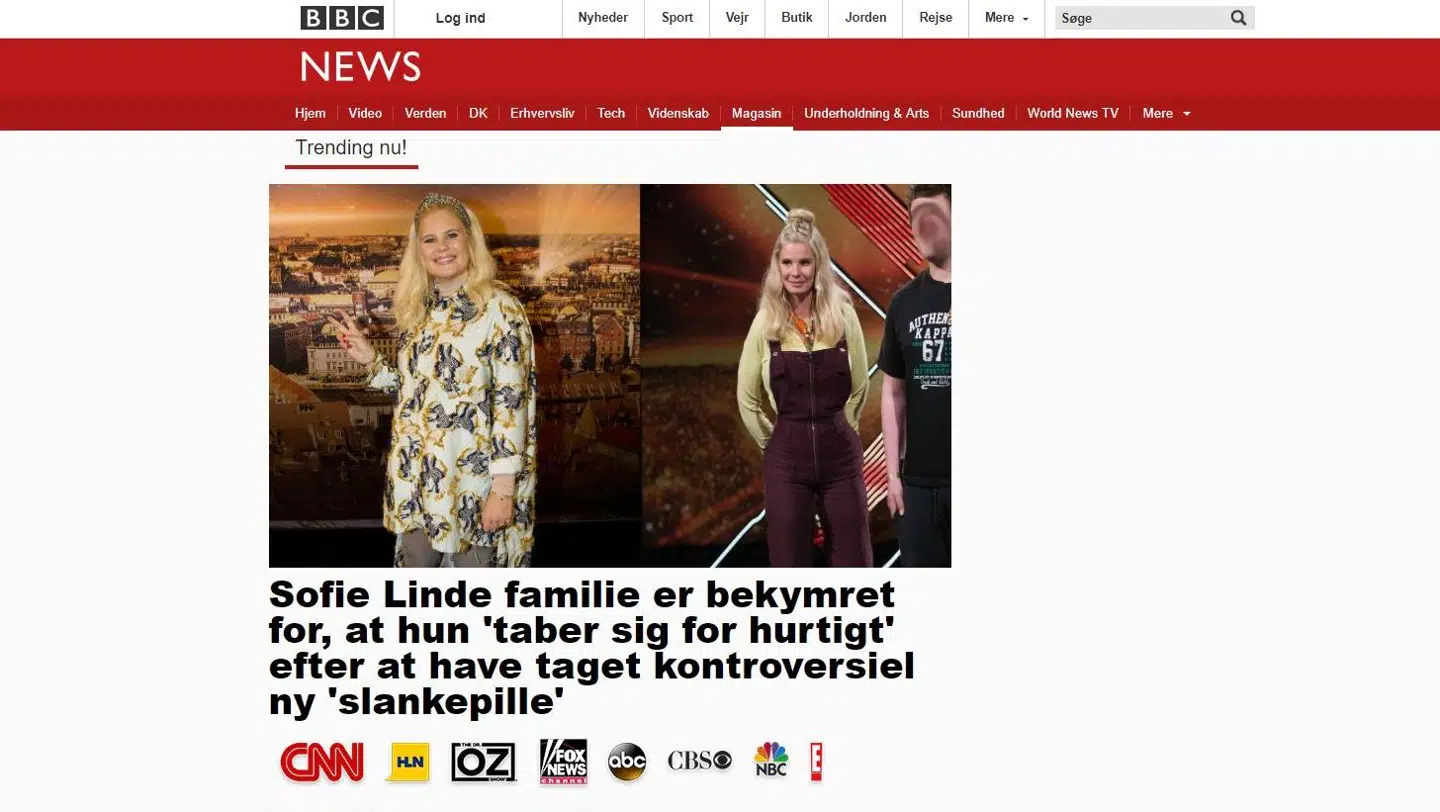Click the NBC peacock logo
1440x812 pixels.
coord(771,760)
